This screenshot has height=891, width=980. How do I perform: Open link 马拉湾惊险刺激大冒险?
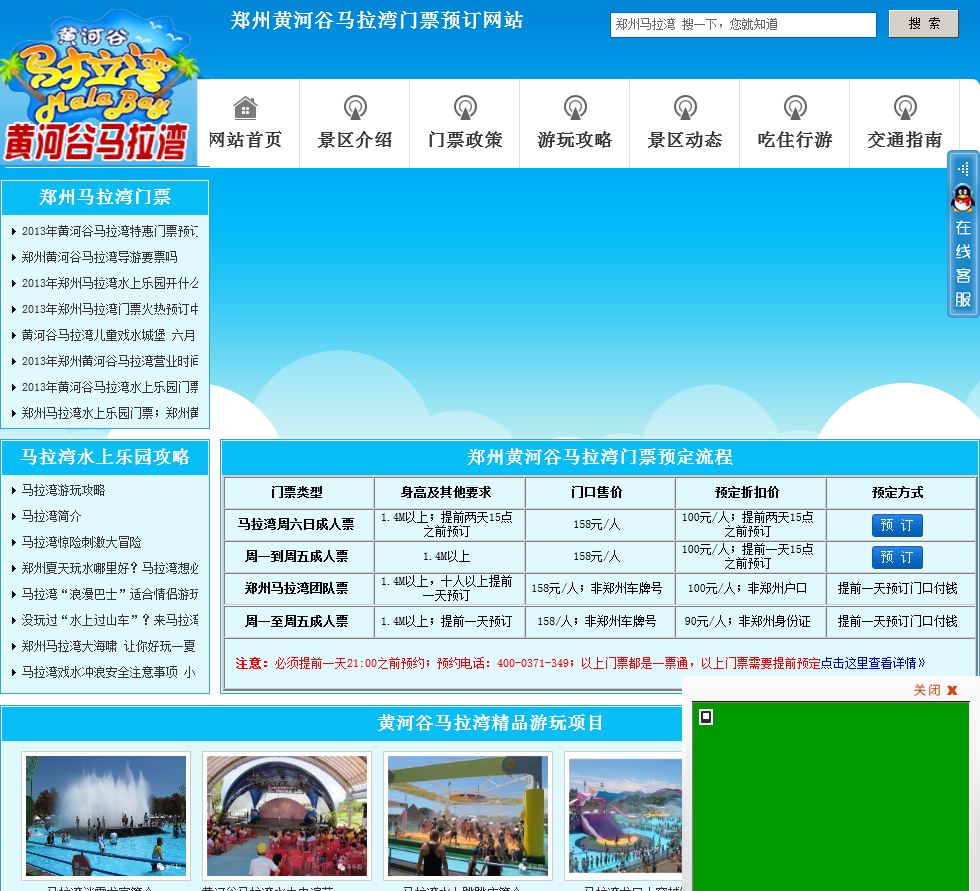81,542
